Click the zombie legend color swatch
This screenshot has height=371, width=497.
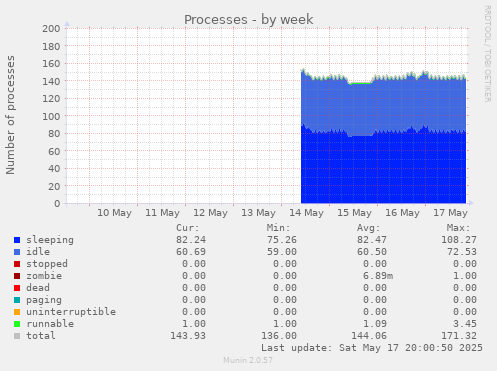click(17, 276)
